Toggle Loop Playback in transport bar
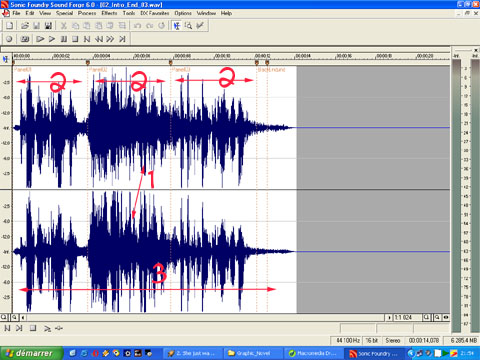 coord(24,39)
